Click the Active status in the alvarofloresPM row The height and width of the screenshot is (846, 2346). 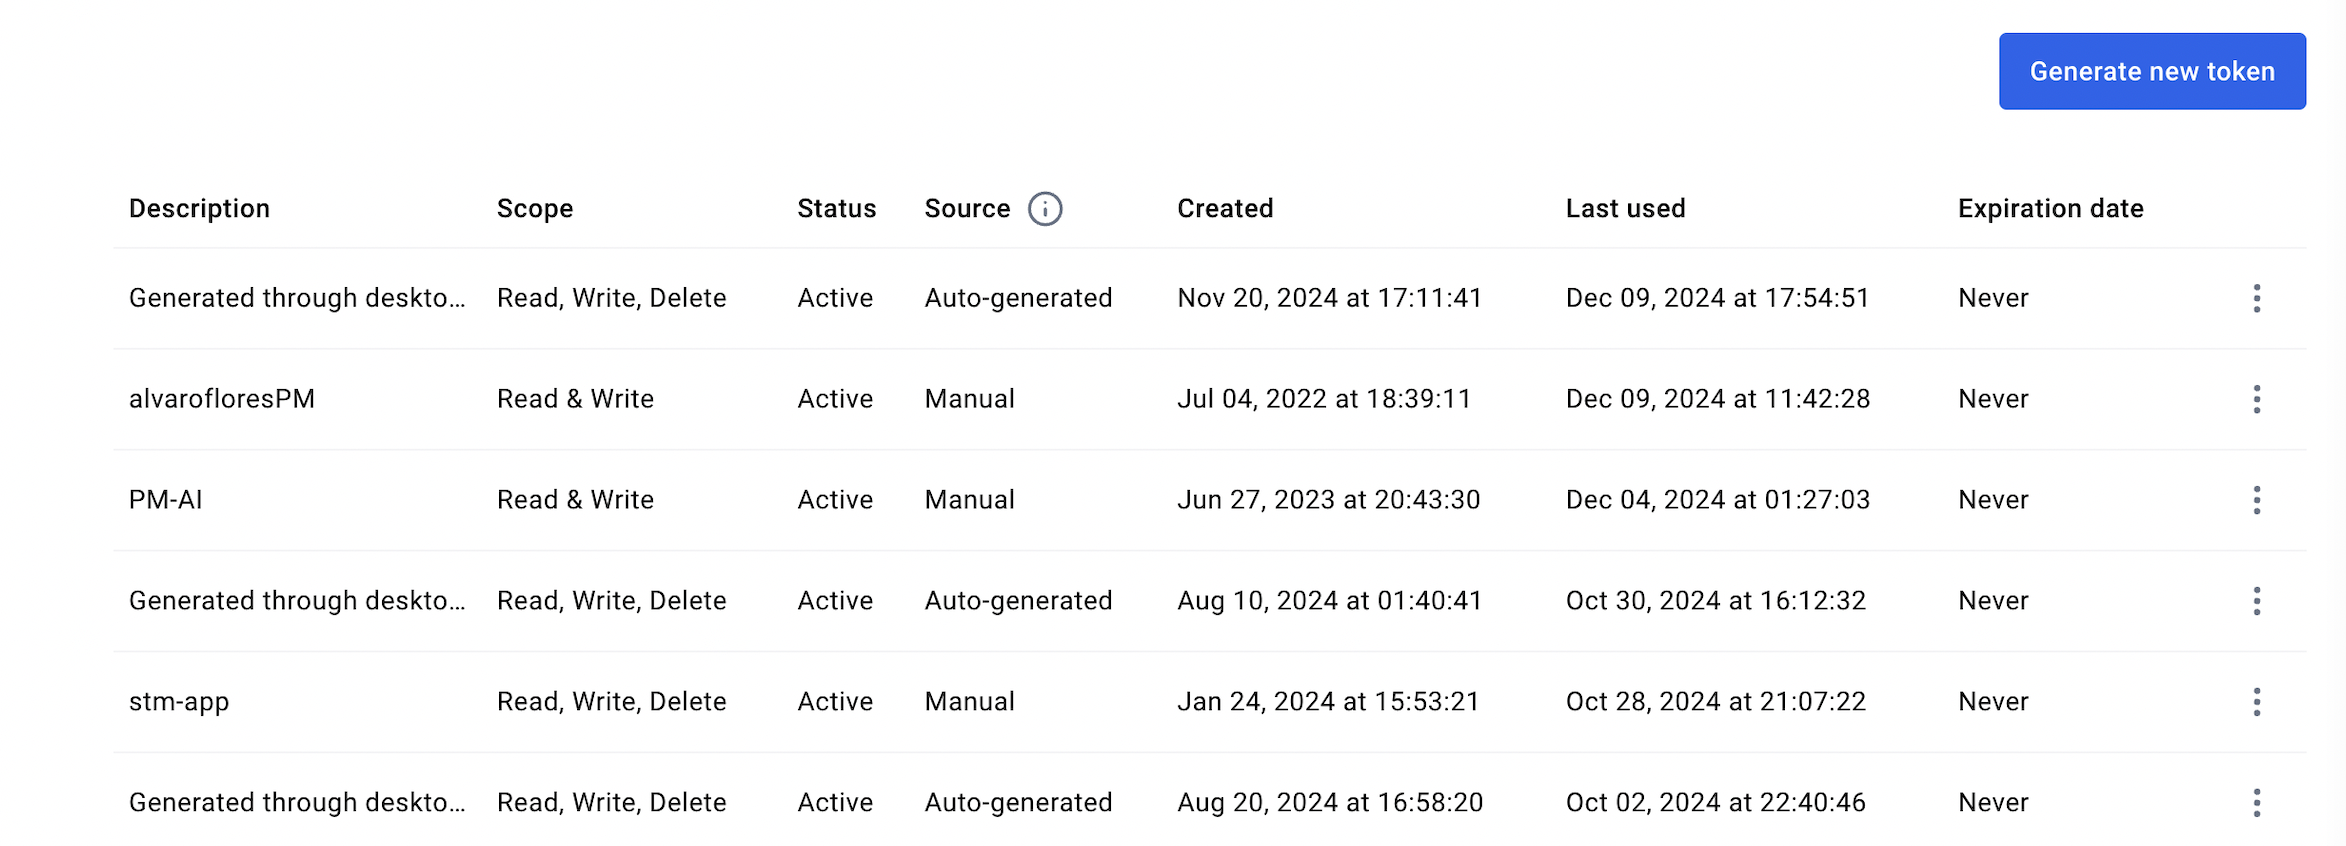click(835, 399)
